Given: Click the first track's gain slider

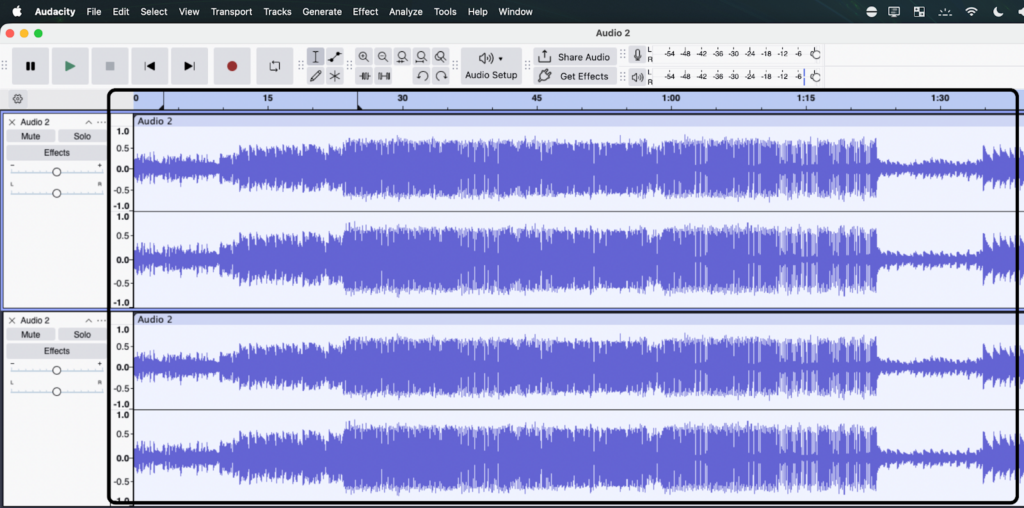Looking at the screenshot, I should [x=57, y=172].
